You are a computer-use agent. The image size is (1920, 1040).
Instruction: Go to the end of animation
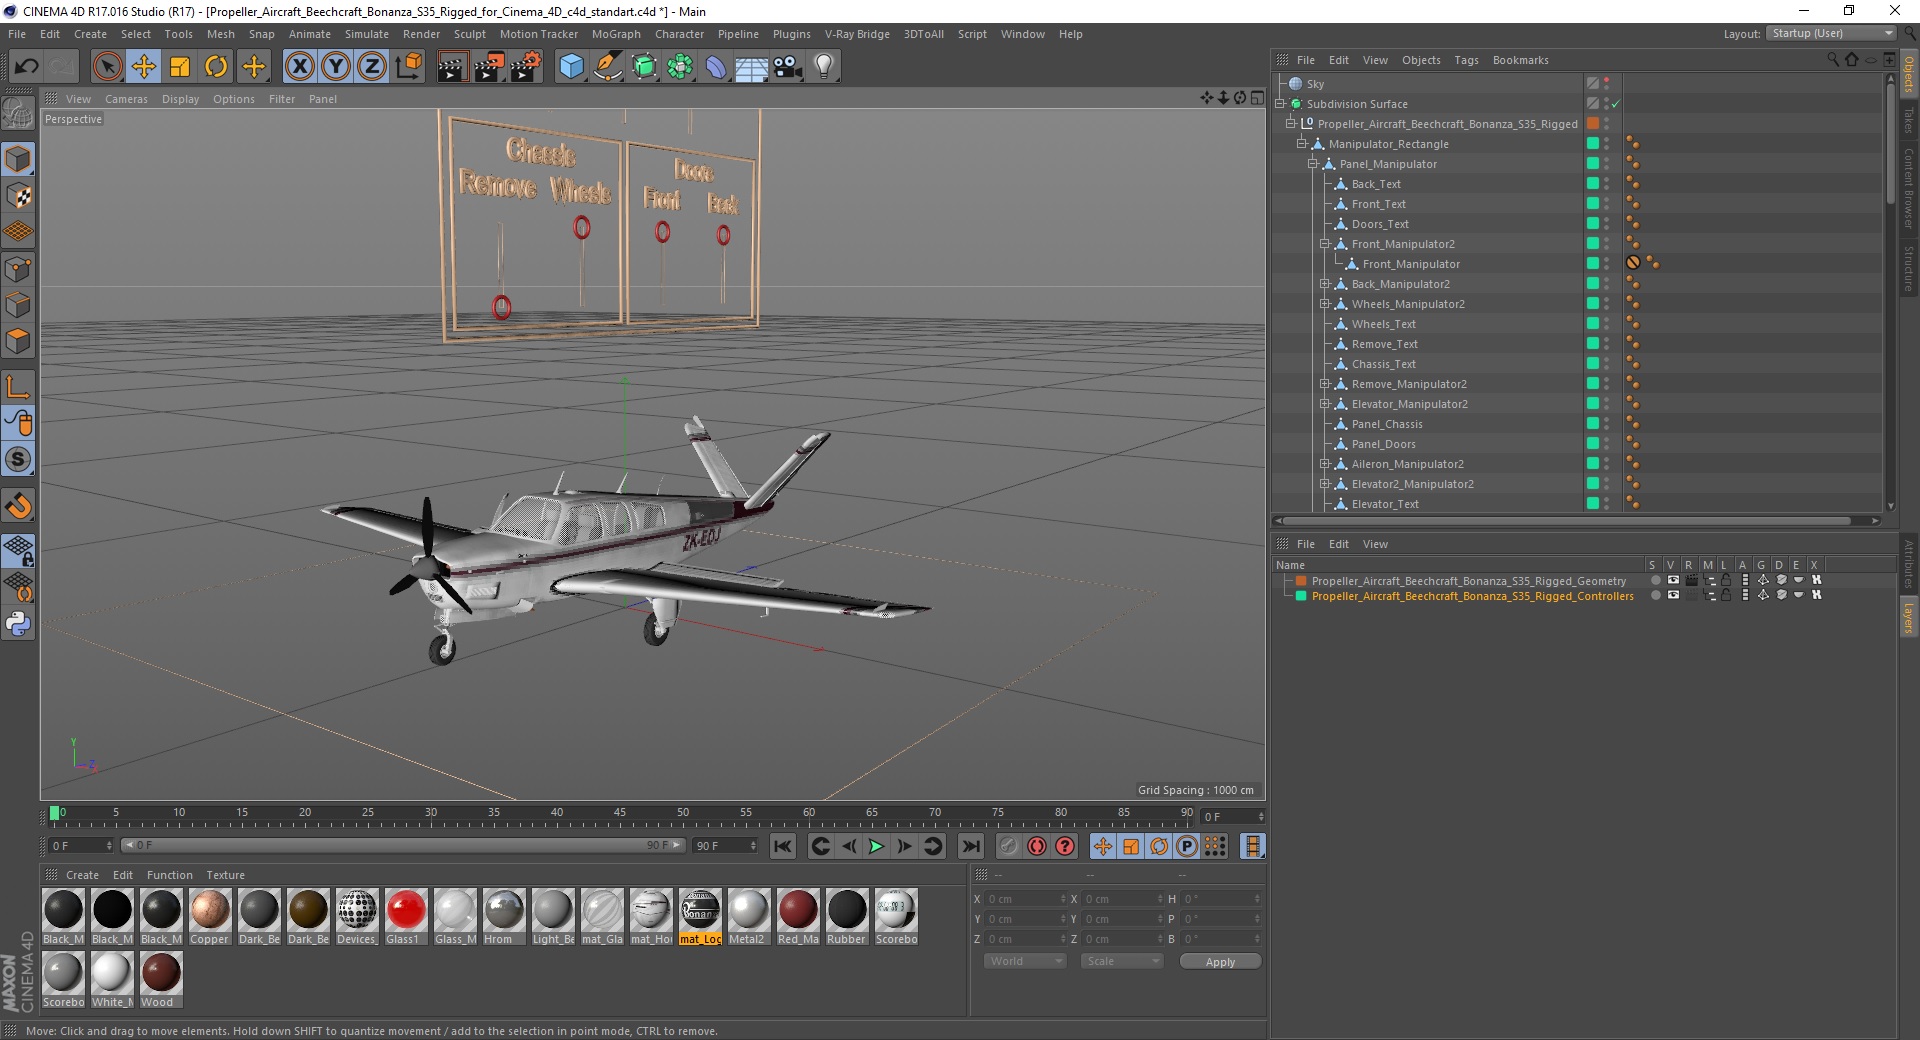[x=970, y=846]
